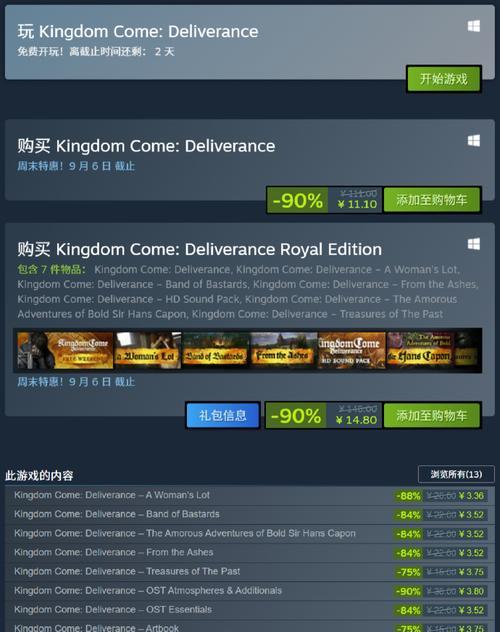Open Band of Bastards DLC row
The height and width of the screenshot is (632, 500).
click(x=247, y=514)
